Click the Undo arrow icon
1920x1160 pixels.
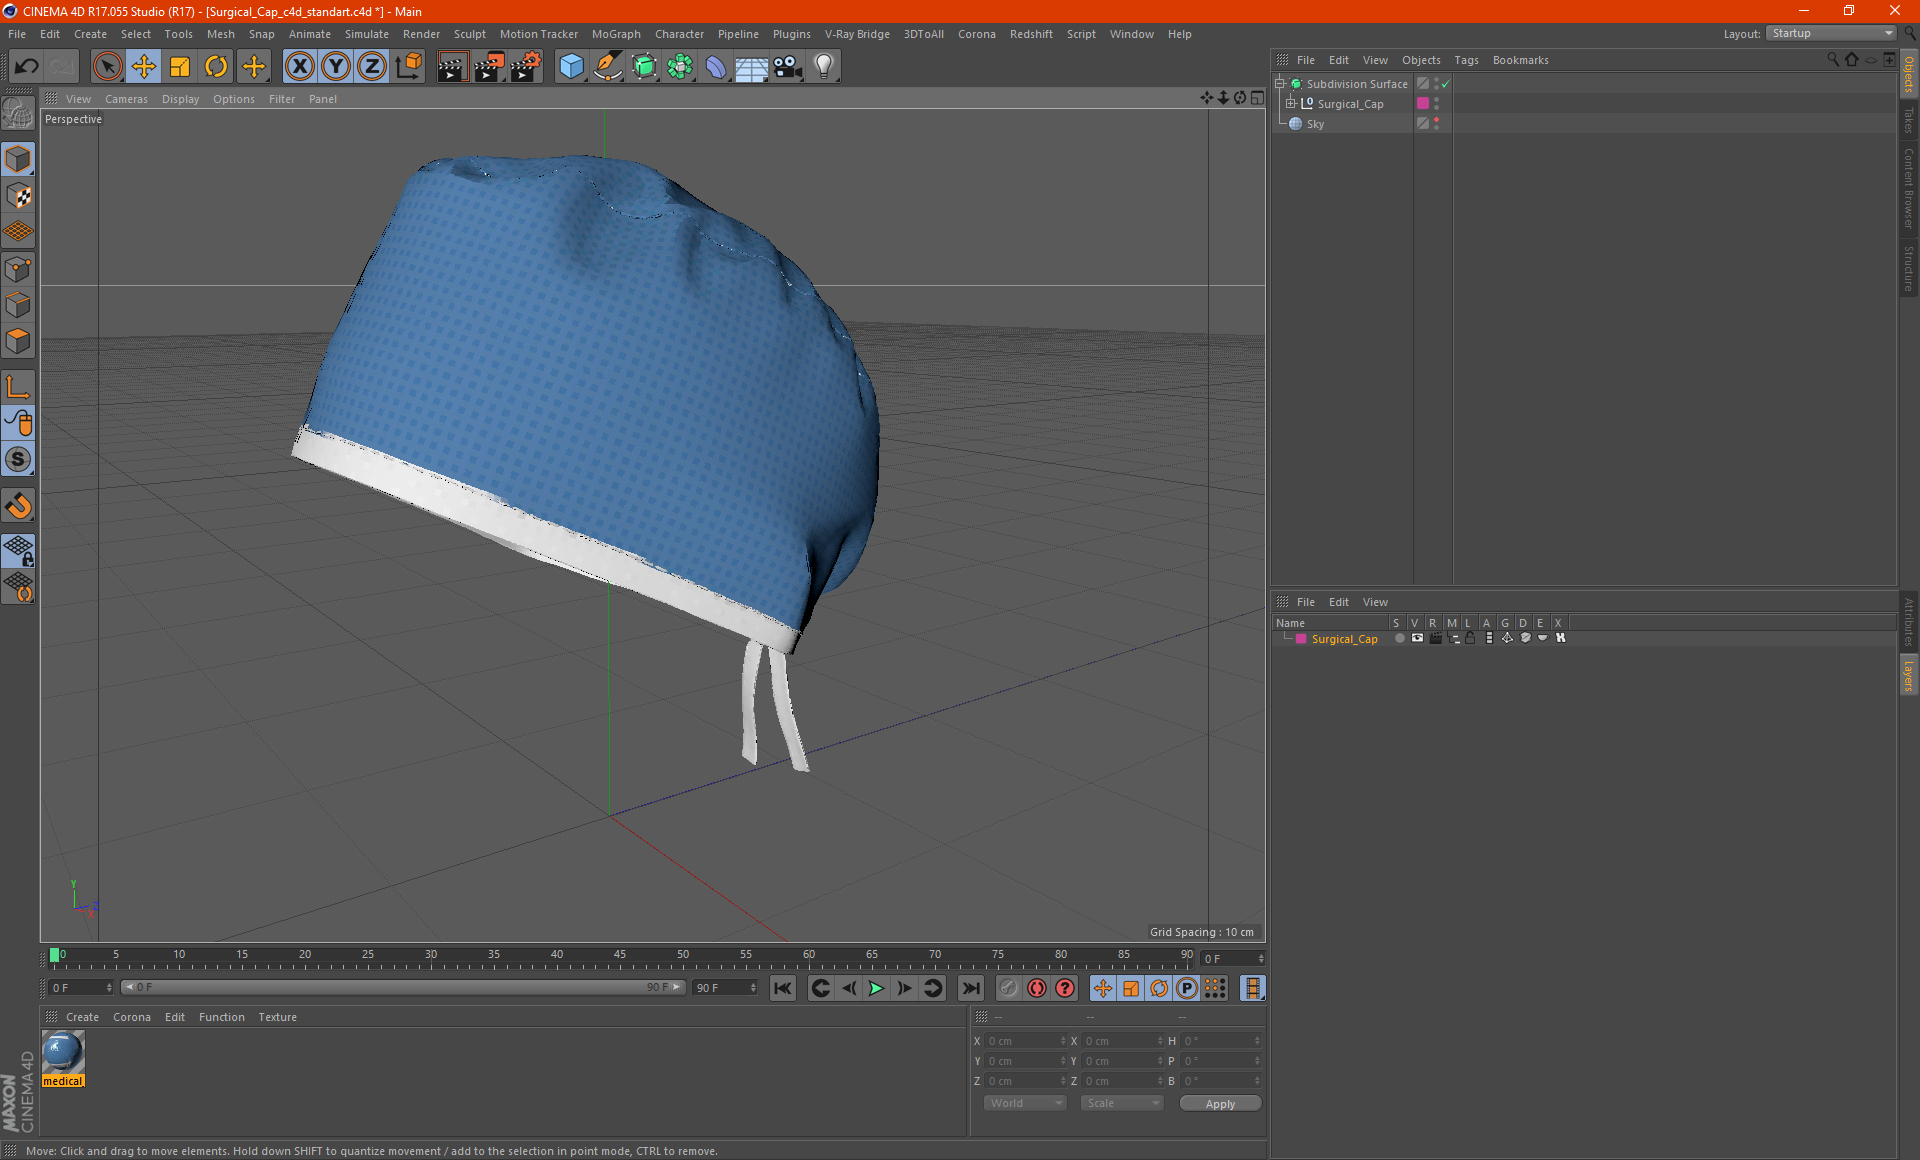point(27,67)
